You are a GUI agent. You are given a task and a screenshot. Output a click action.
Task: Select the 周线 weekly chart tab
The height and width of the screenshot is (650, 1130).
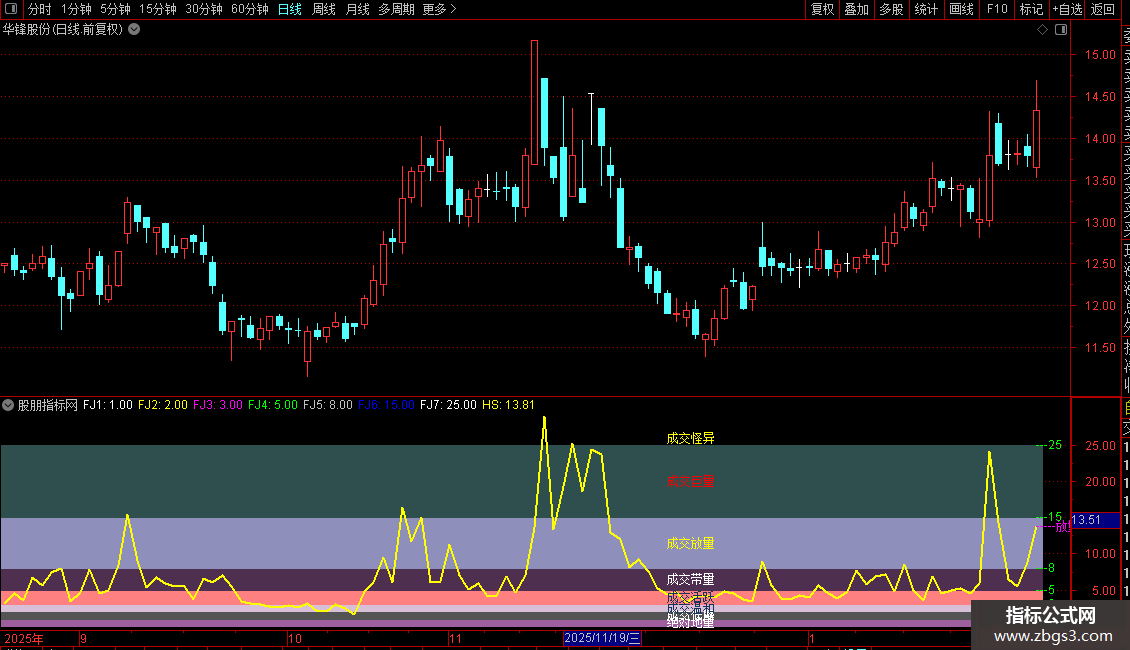(324, 9)
